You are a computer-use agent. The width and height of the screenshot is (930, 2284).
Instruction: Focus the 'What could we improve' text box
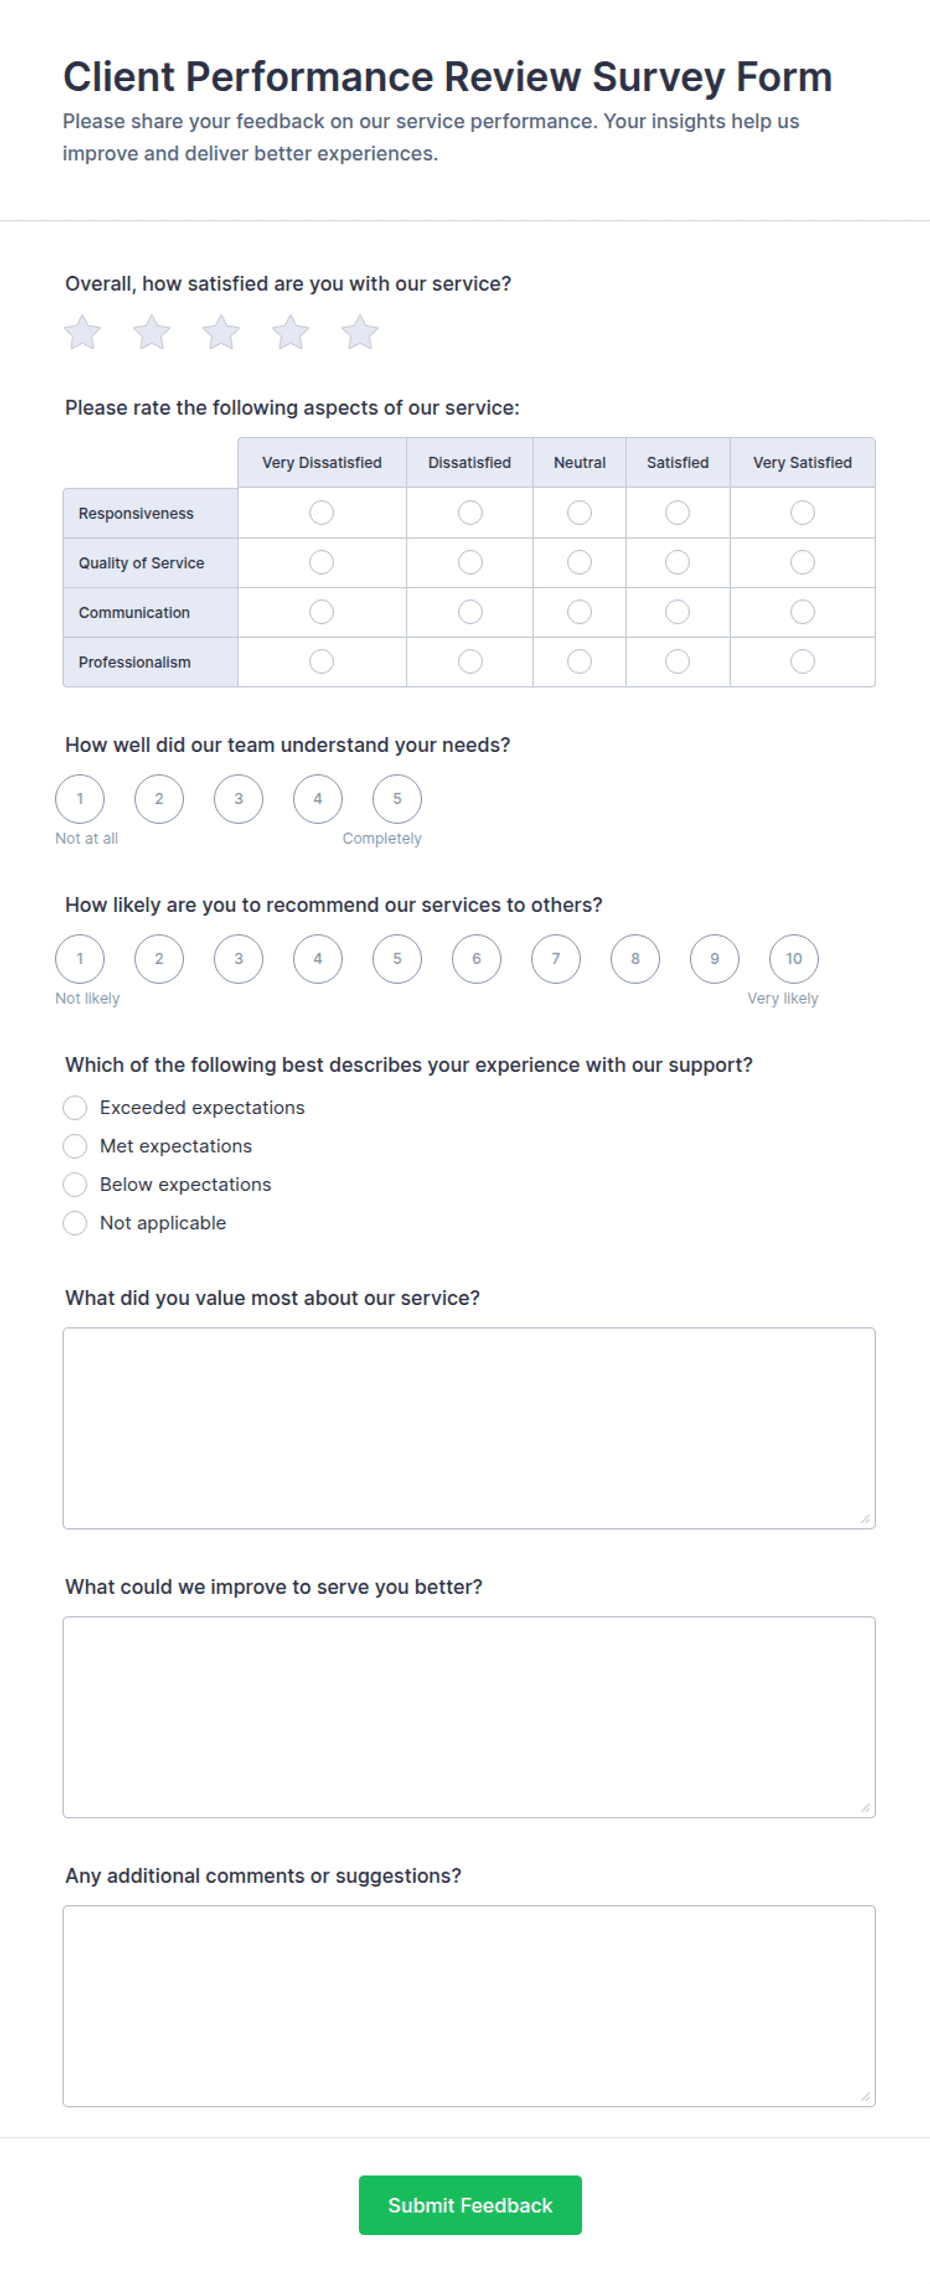[469, 1717]
